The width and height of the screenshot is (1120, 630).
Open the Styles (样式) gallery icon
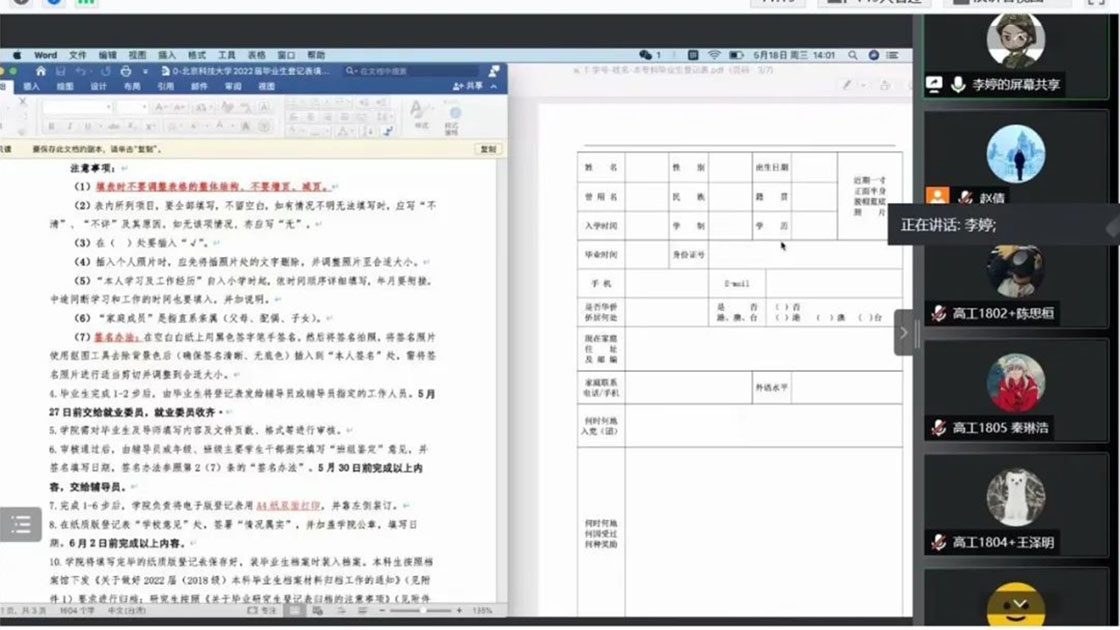pyautogui.click(x=421, y=116)
